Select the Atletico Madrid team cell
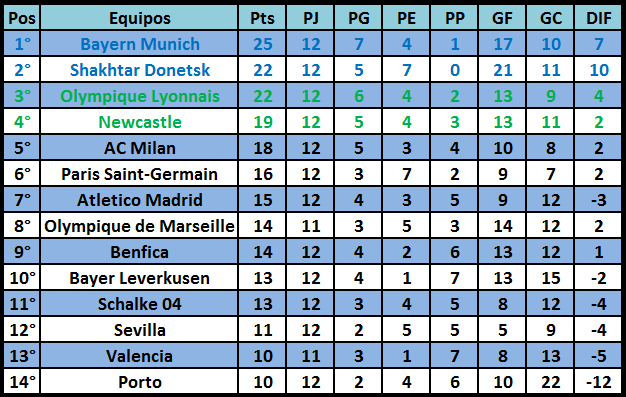This screenshot has height=397, width=626. coord(139,200)
